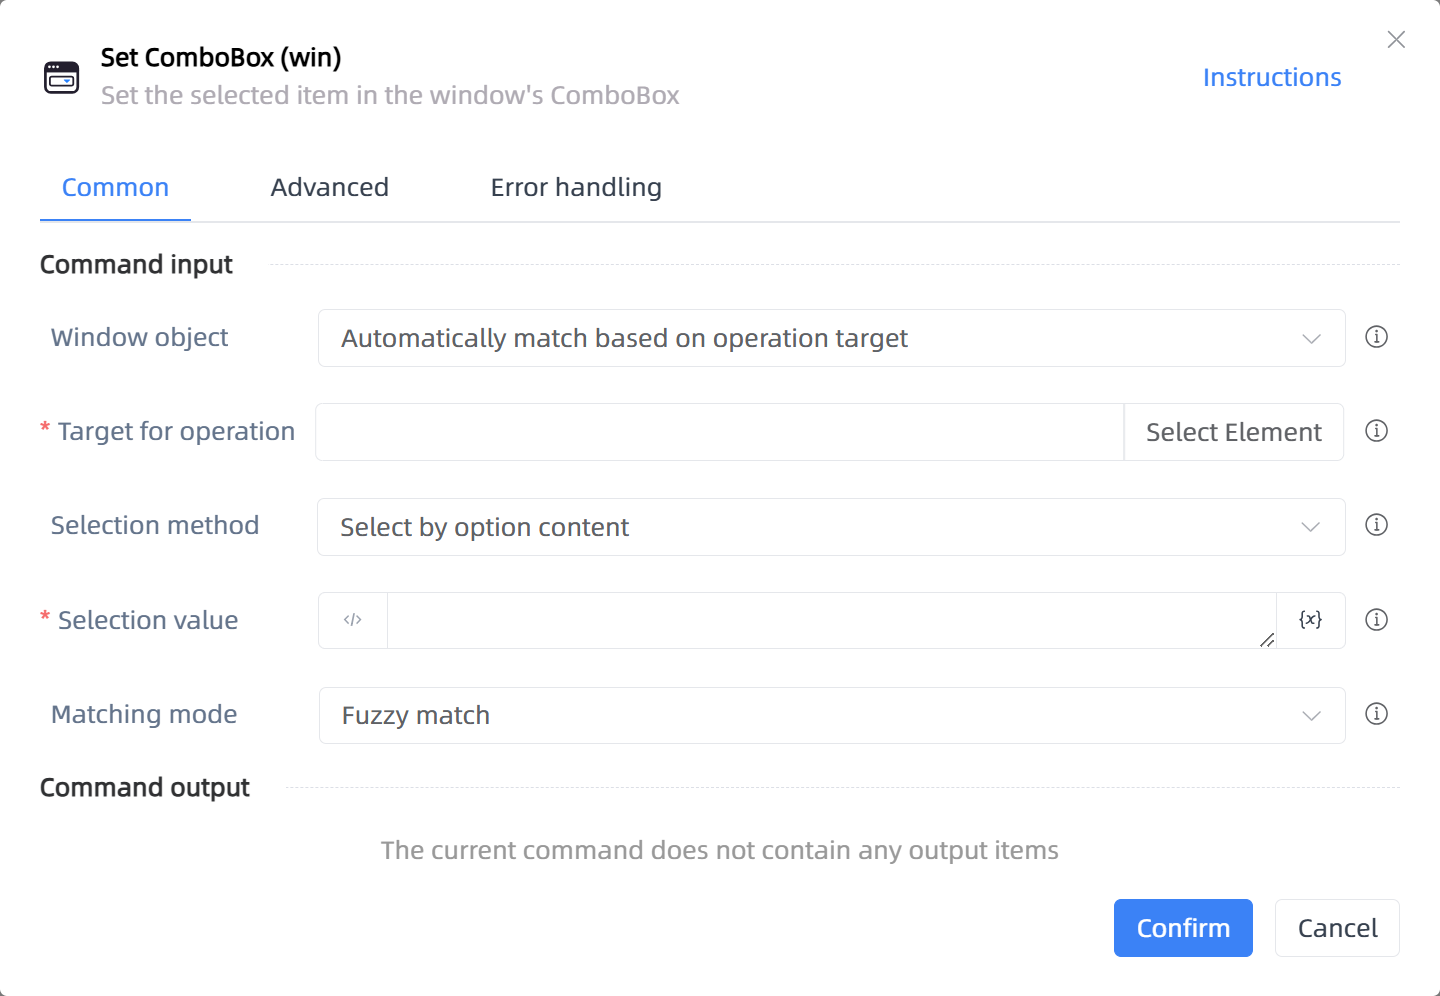Click the Set ComboBox window icon in the header
Screen dimensions: 1440x996
pyautogui.click(x=62, y=77)
